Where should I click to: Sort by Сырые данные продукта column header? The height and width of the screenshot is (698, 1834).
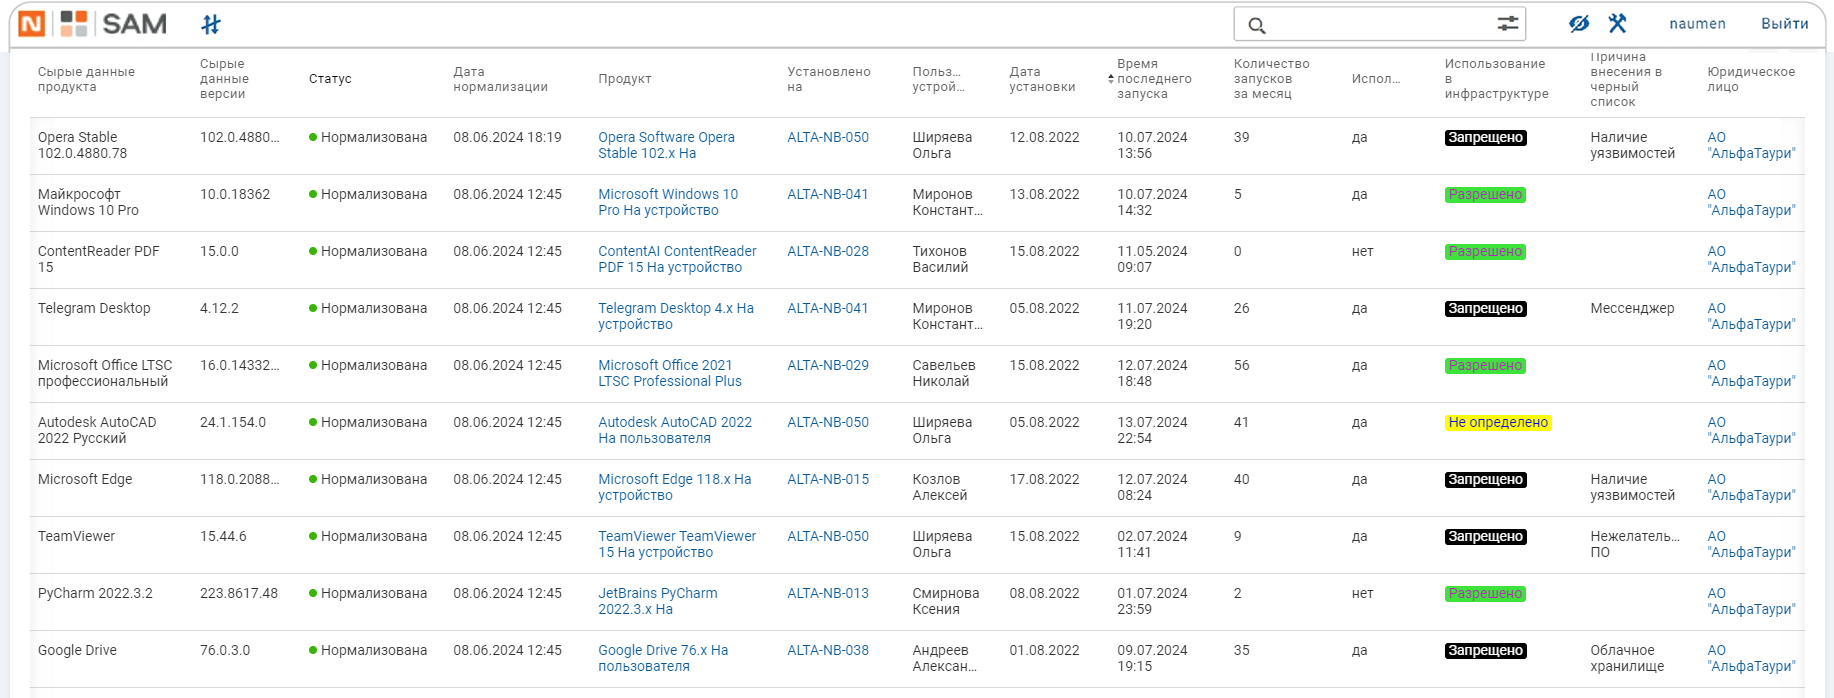(86, 79)
